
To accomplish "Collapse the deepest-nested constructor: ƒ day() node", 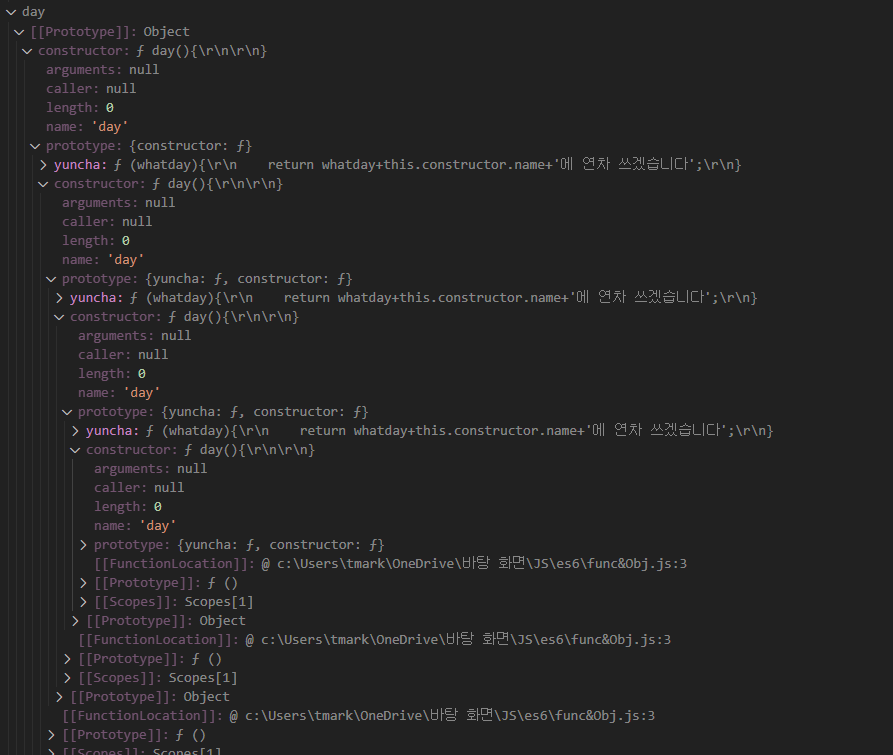I will click(75, 450).
